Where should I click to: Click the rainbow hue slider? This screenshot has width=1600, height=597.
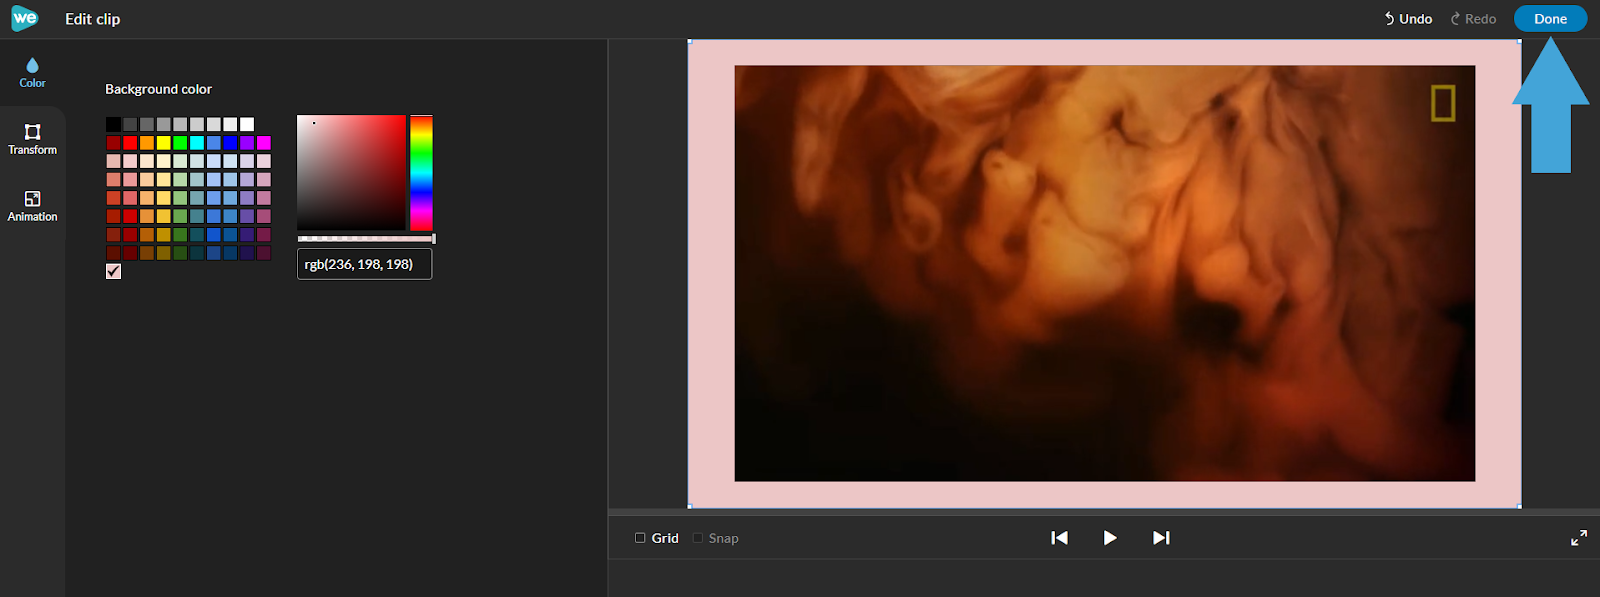pyautogui.click(x=421, y=173)
